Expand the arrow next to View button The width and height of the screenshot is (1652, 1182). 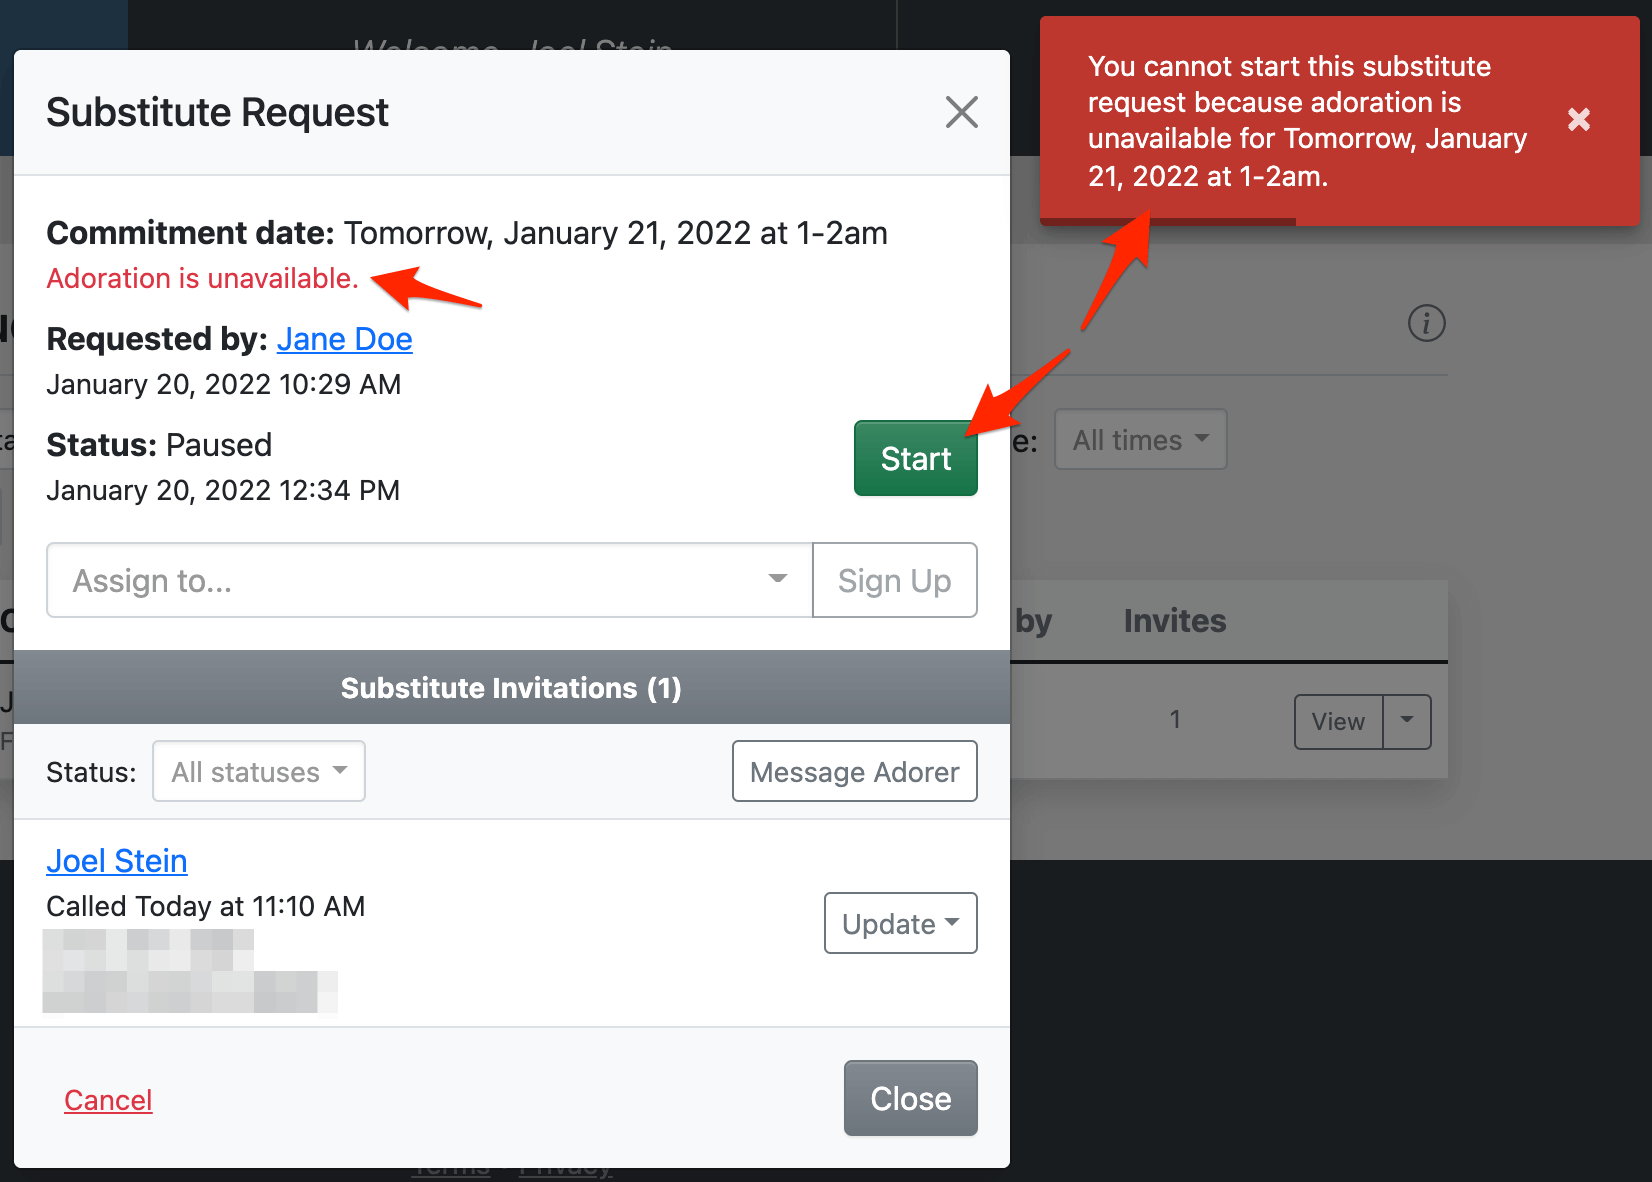tap(1407, 721)
